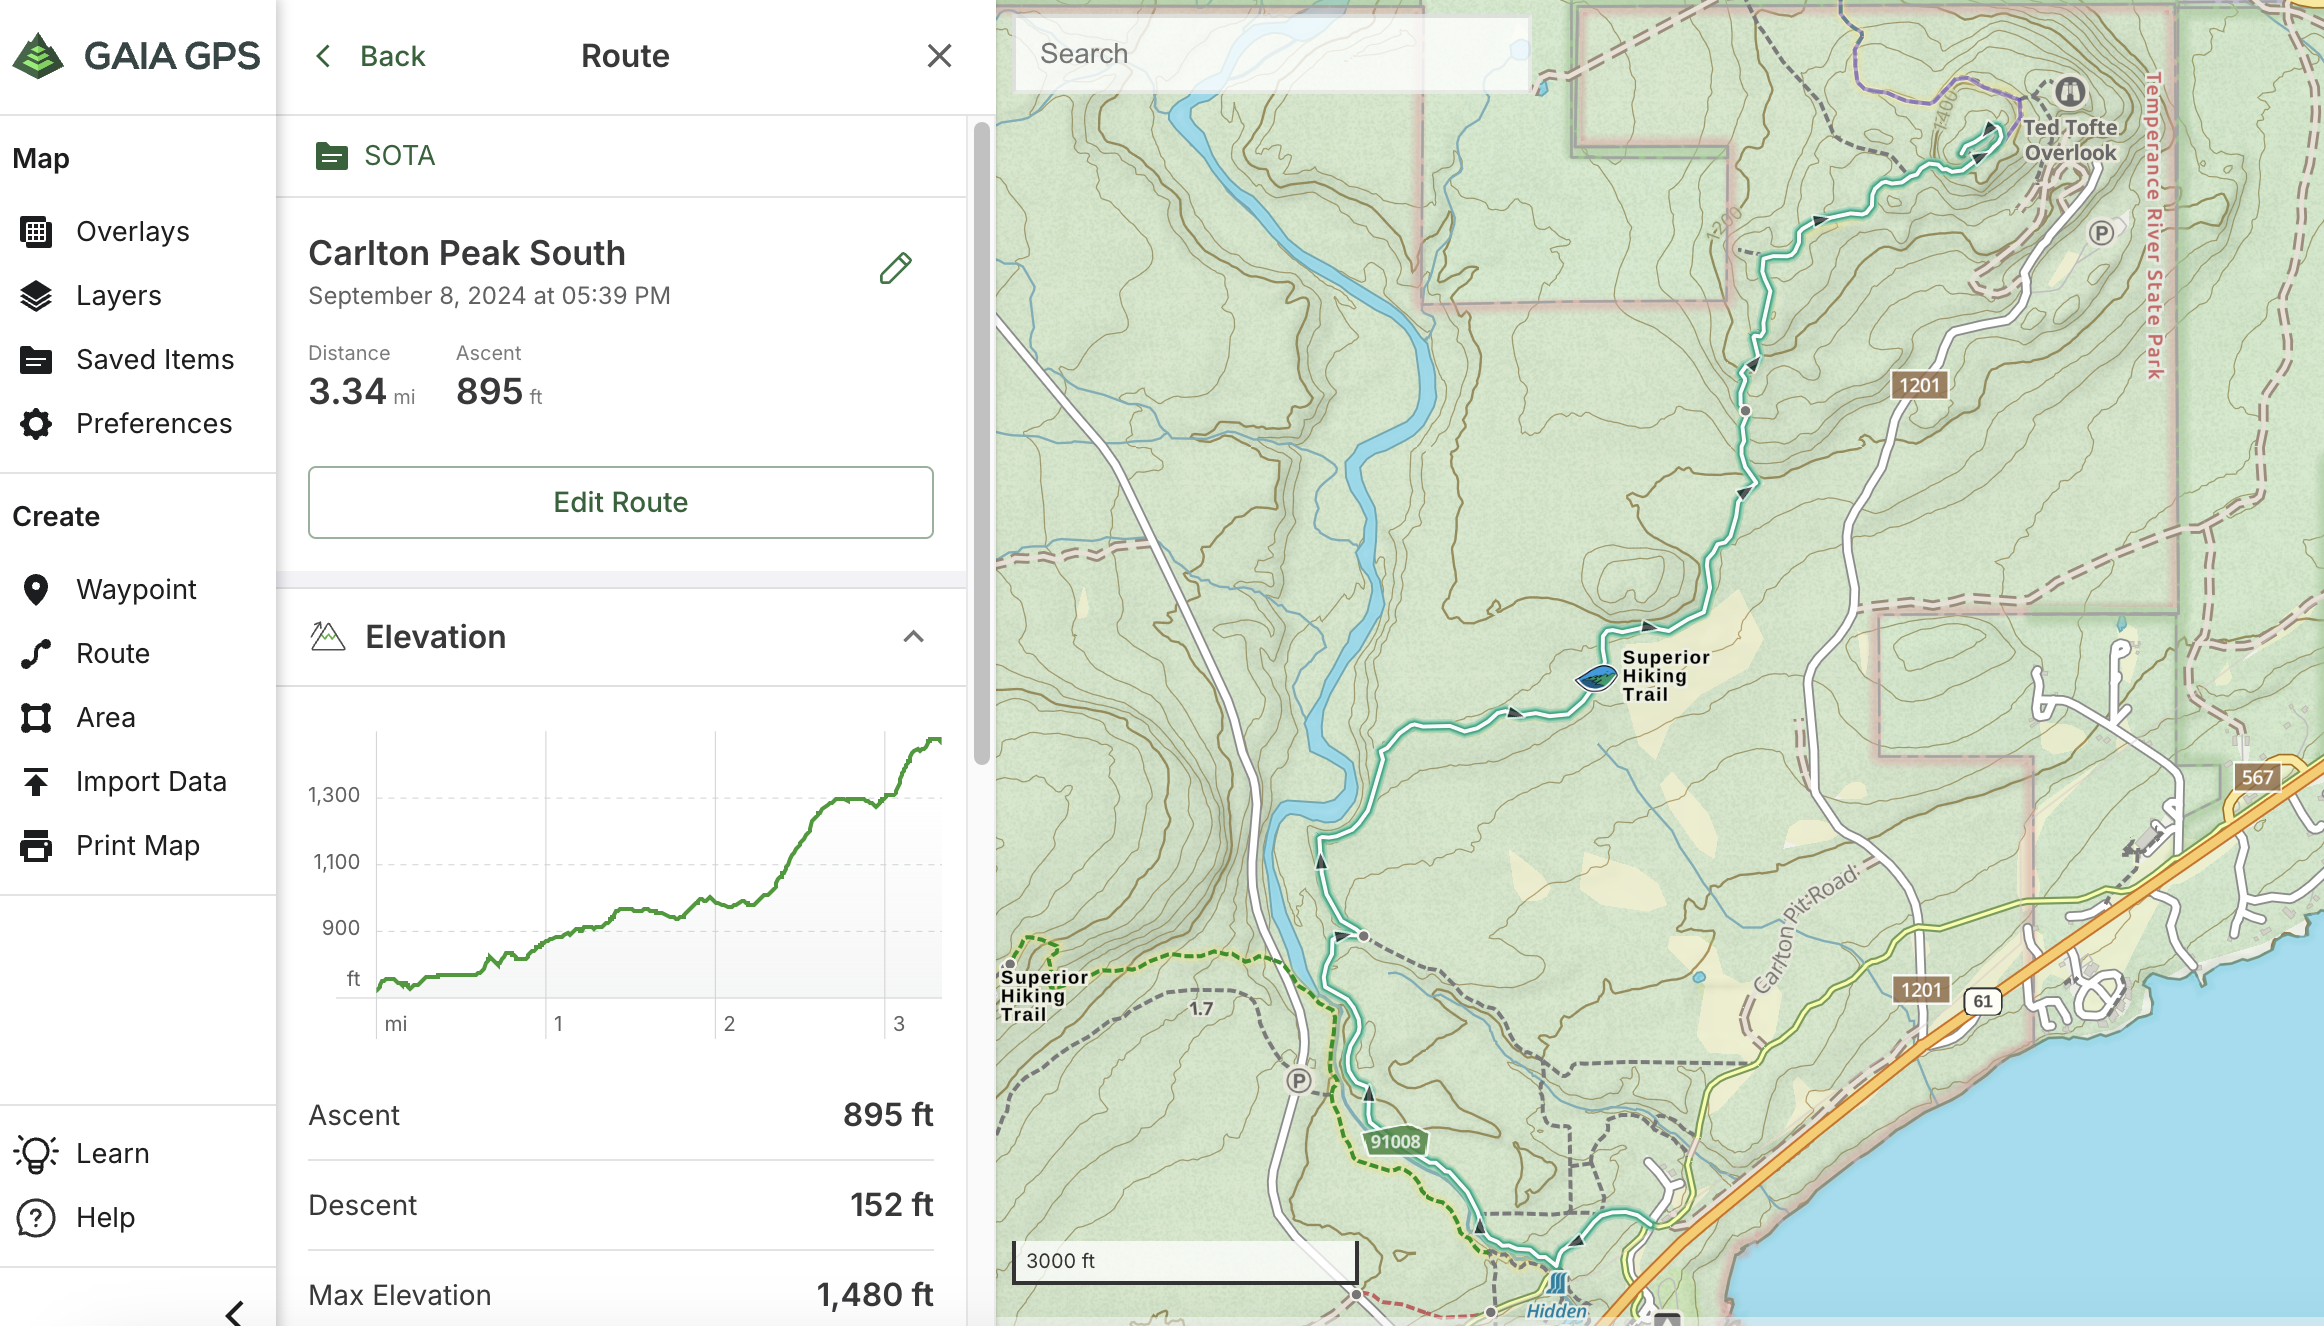Select the Route creation icon
This screenshot has height=1326, width=2324.
[x=36, y=654]
